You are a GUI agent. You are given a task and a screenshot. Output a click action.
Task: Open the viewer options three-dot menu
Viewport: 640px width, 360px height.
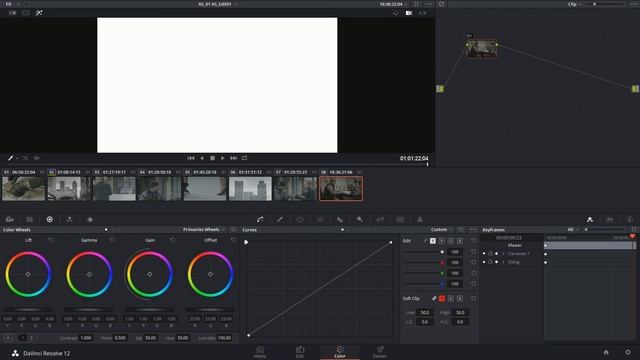coord(428,4)
